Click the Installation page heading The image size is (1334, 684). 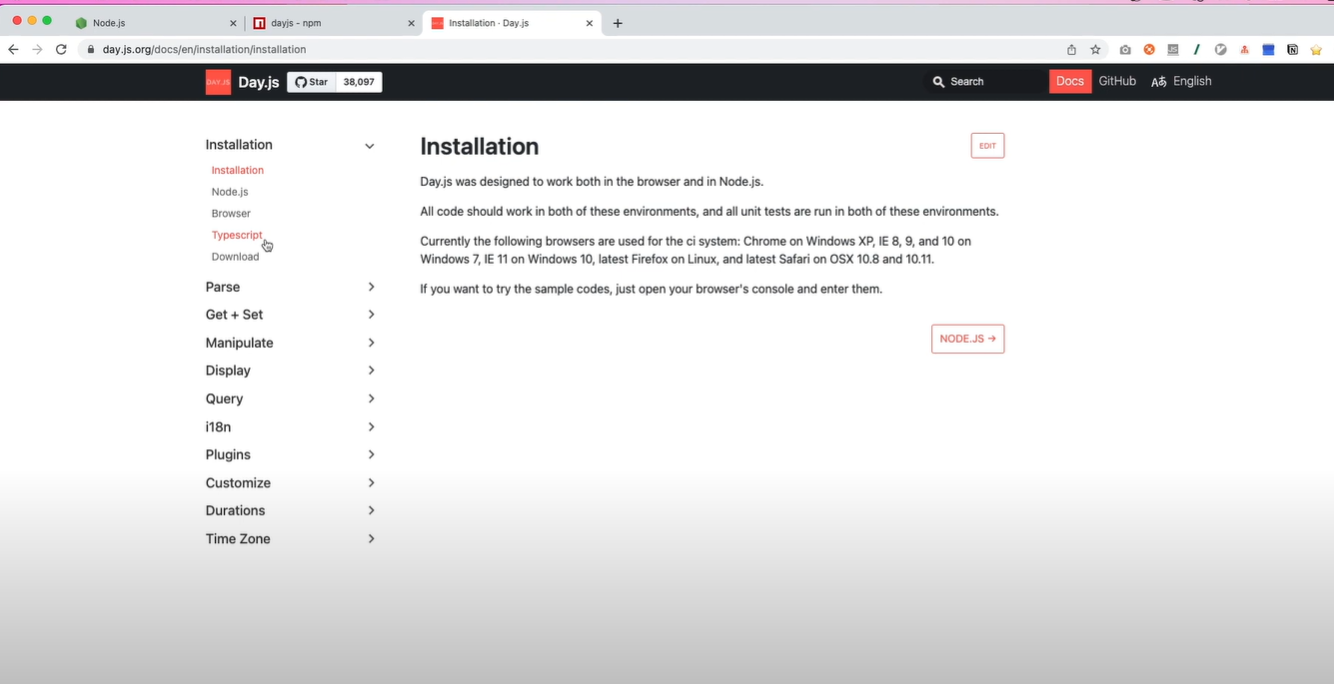click(479, 146)
